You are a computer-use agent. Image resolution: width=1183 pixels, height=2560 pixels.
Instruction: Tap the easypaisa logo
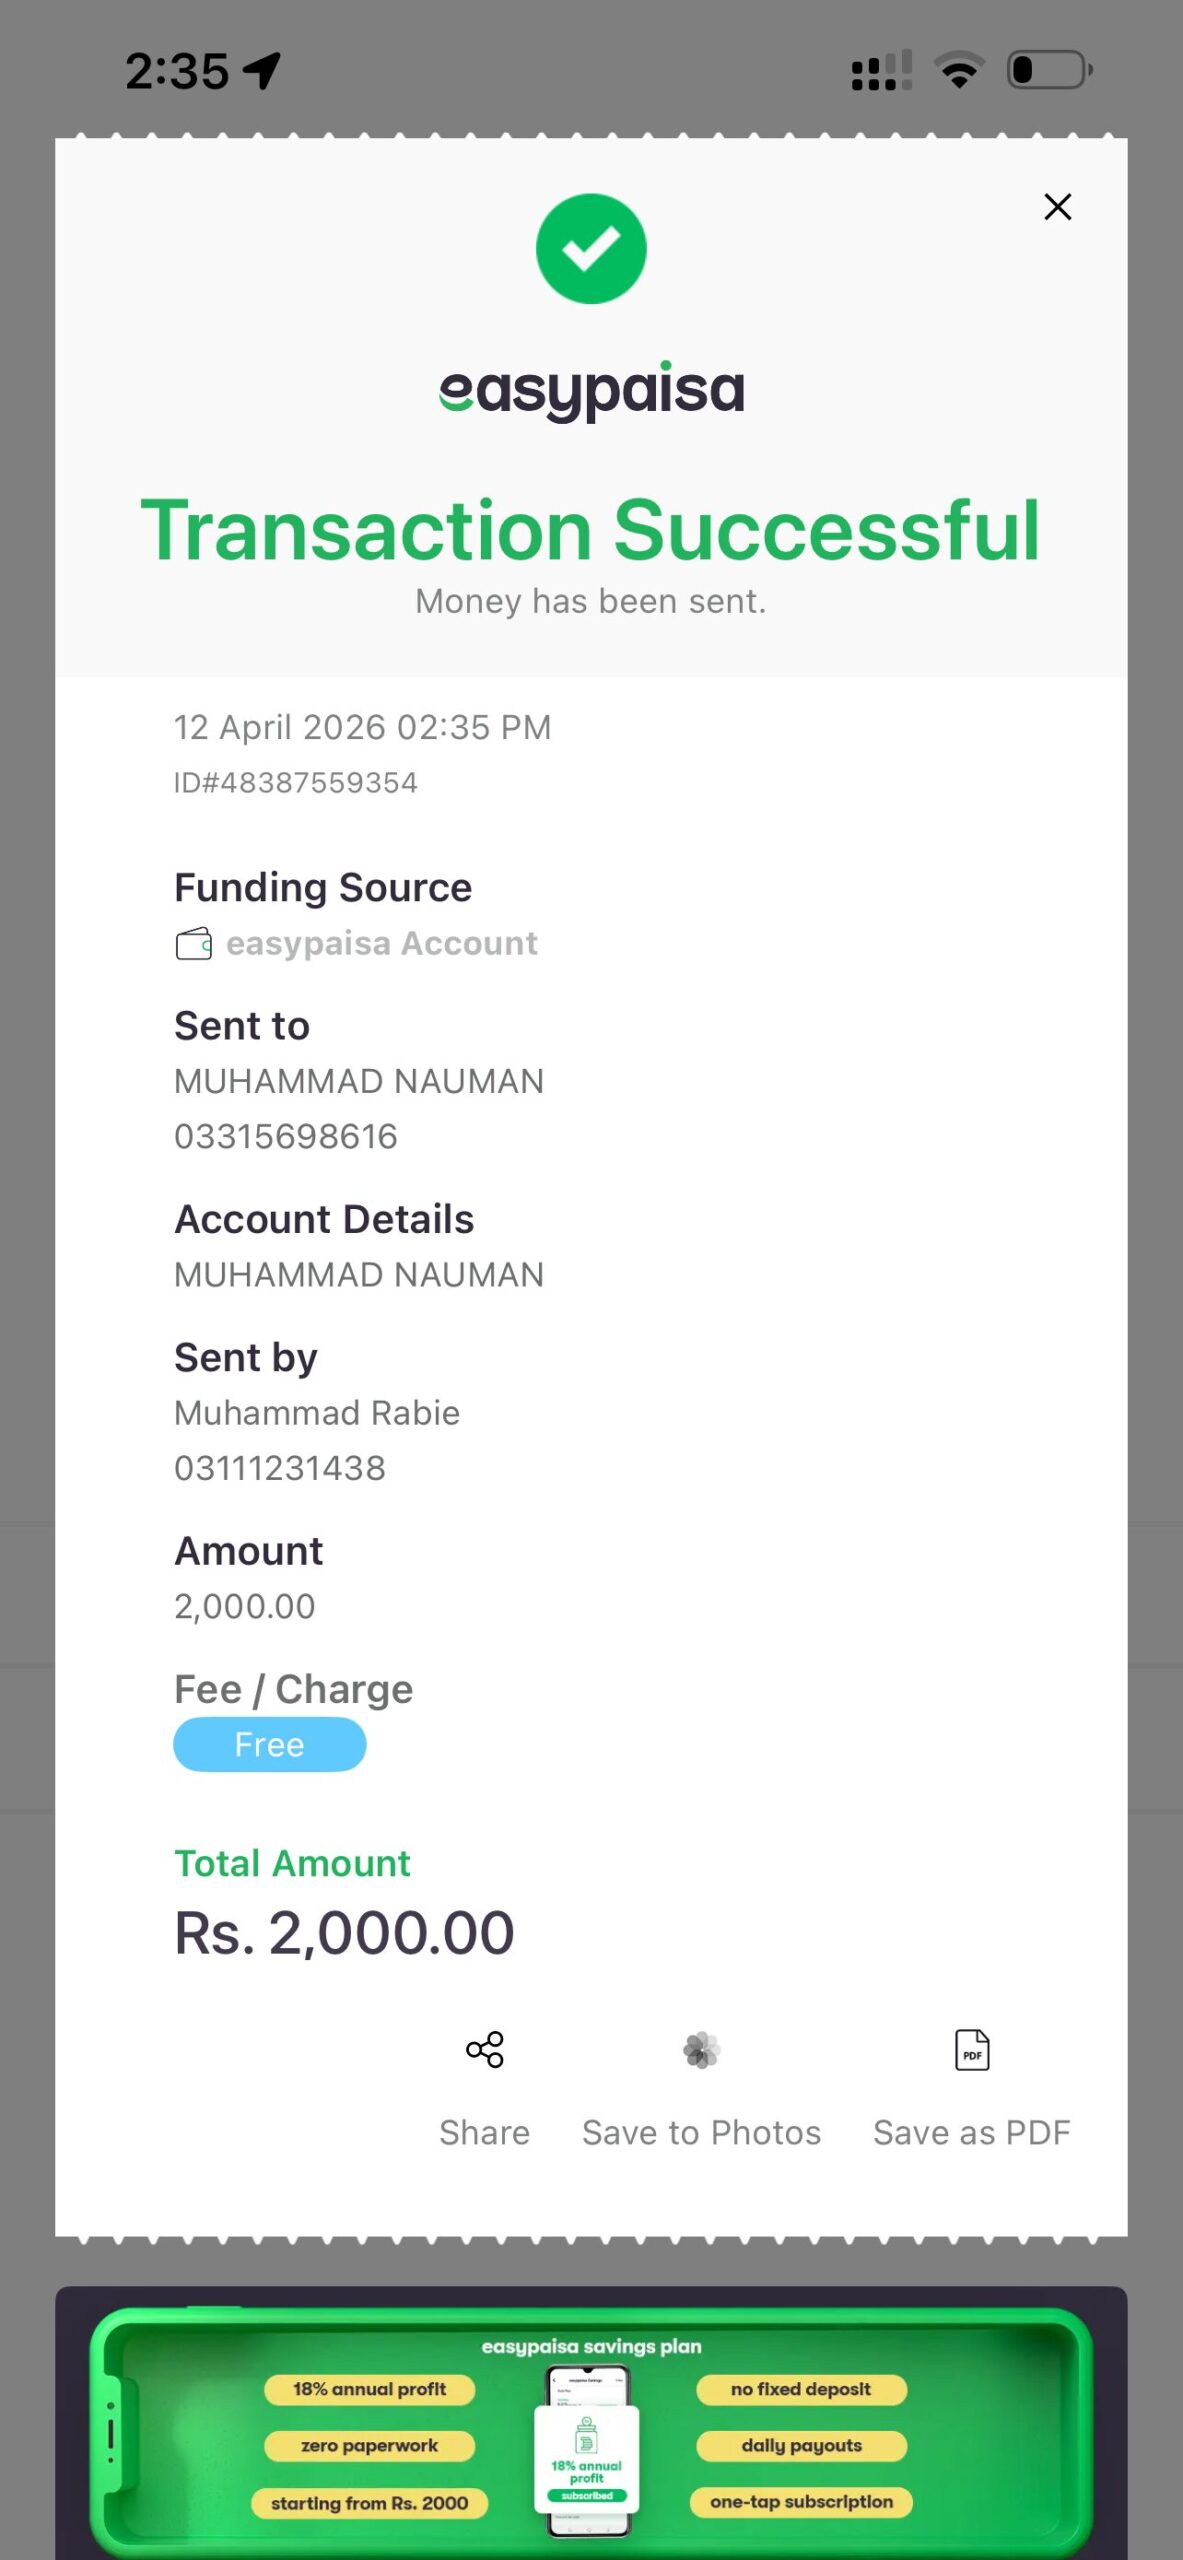pos(591,391)
